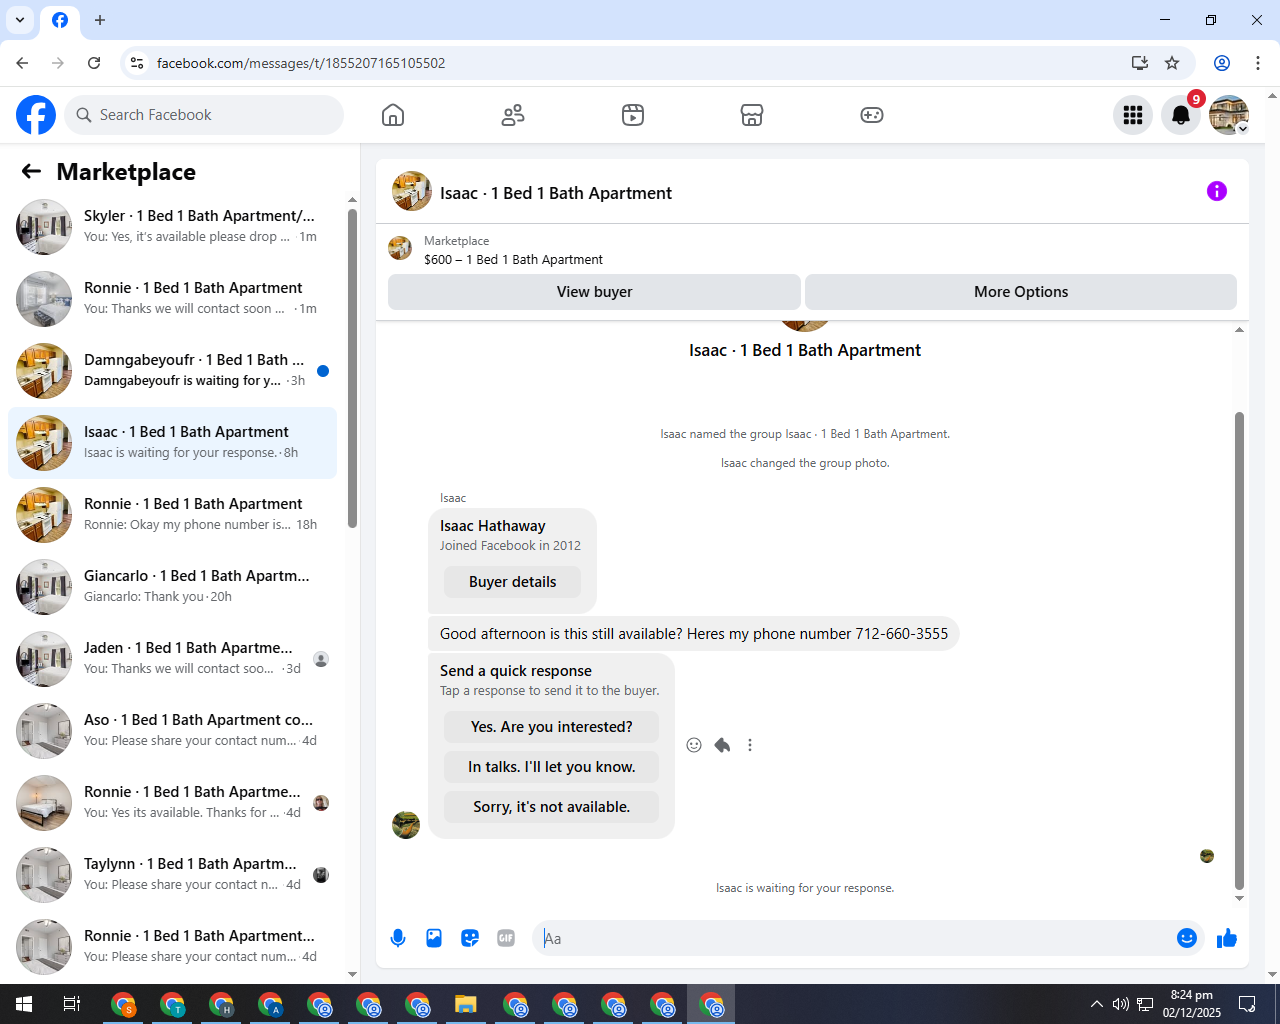
Task: View site information icon in address bar
Action: point(137,63)
